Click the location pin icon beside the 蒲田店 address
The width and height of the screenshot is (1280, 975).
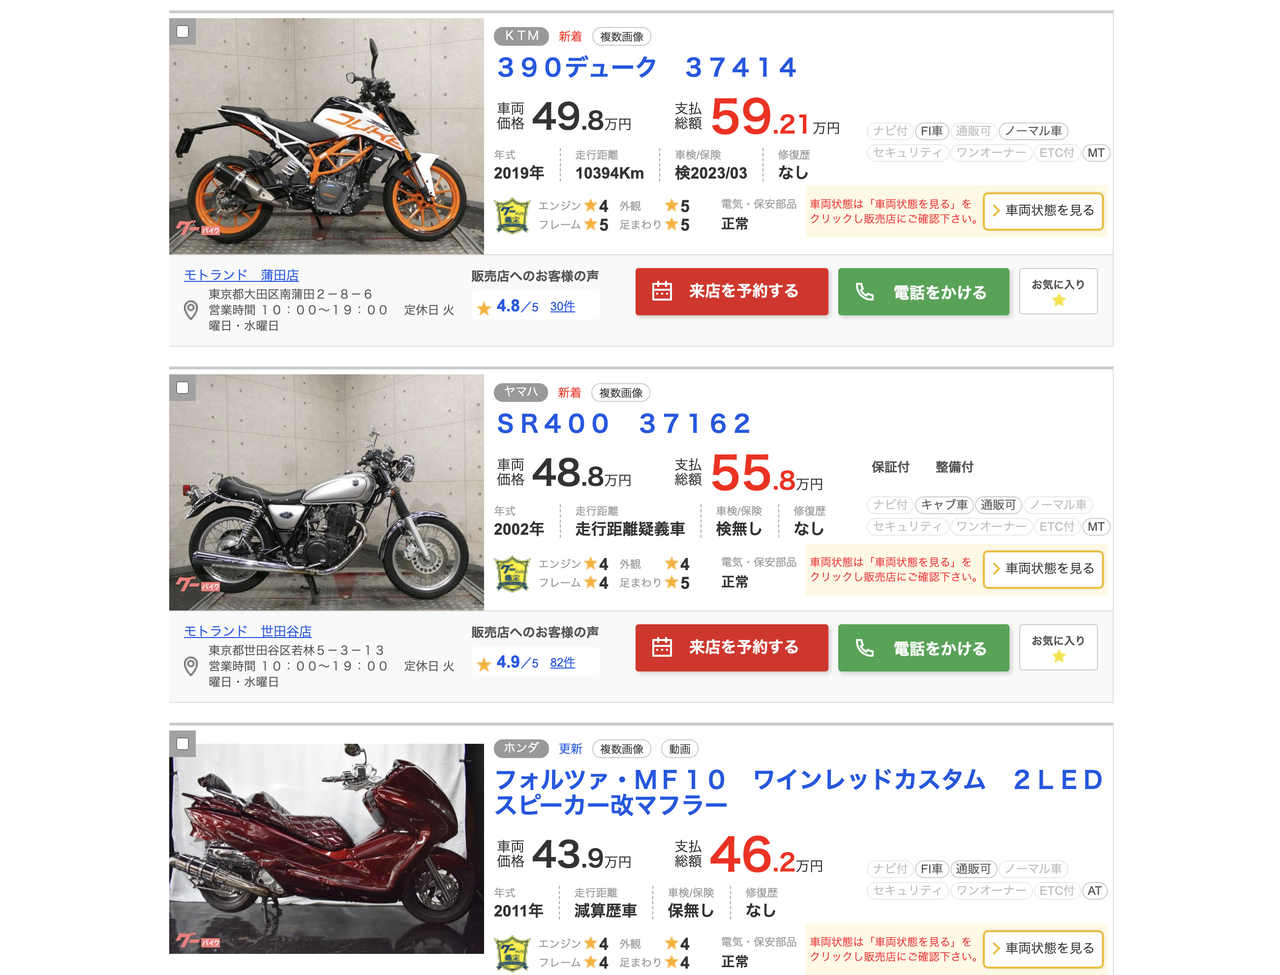click(191, 310)
